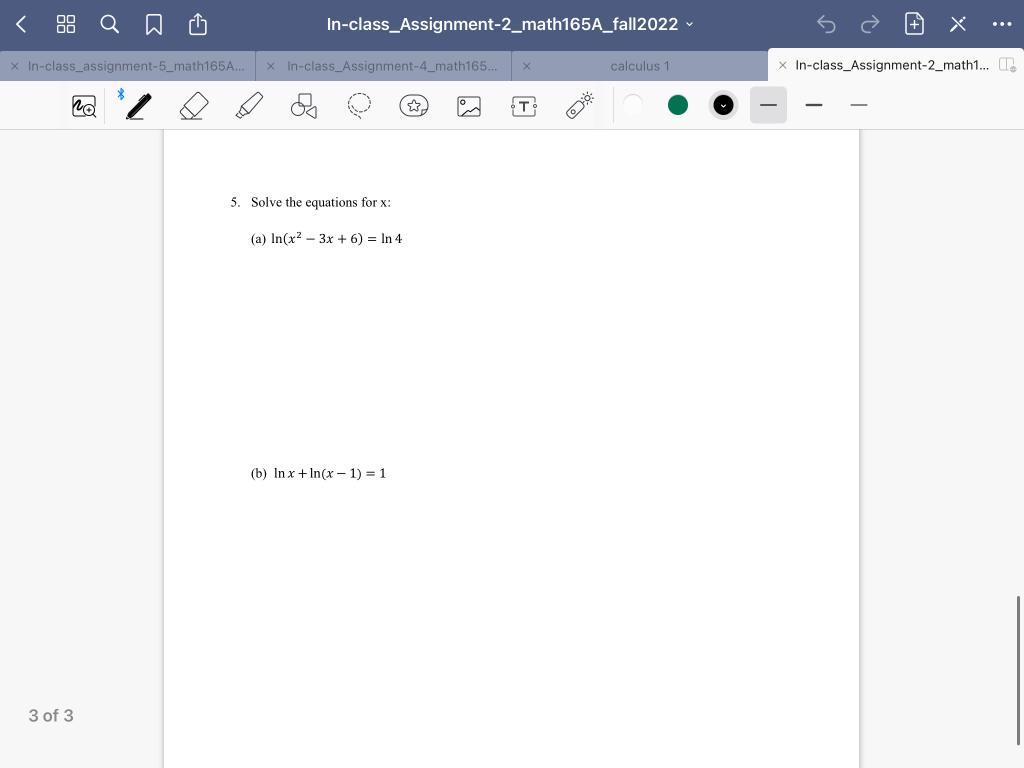Select the highlighter tool
The image size is (1024, 768).
[249, 105]
